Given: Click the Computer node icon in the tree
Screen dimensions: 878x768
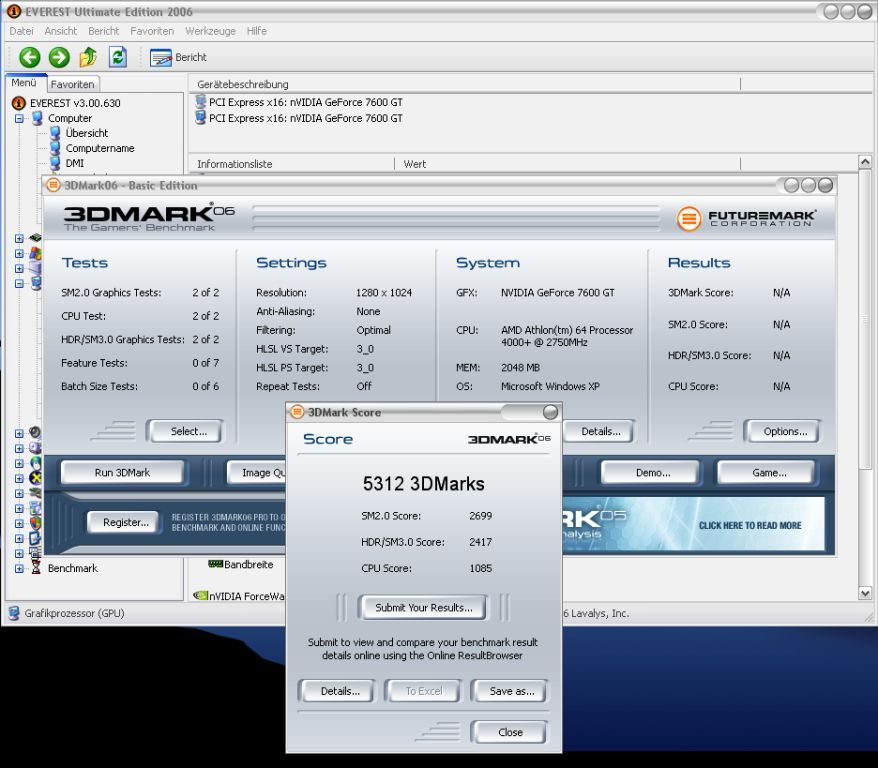Looking at the screenshot, I should tap(38, 118).
